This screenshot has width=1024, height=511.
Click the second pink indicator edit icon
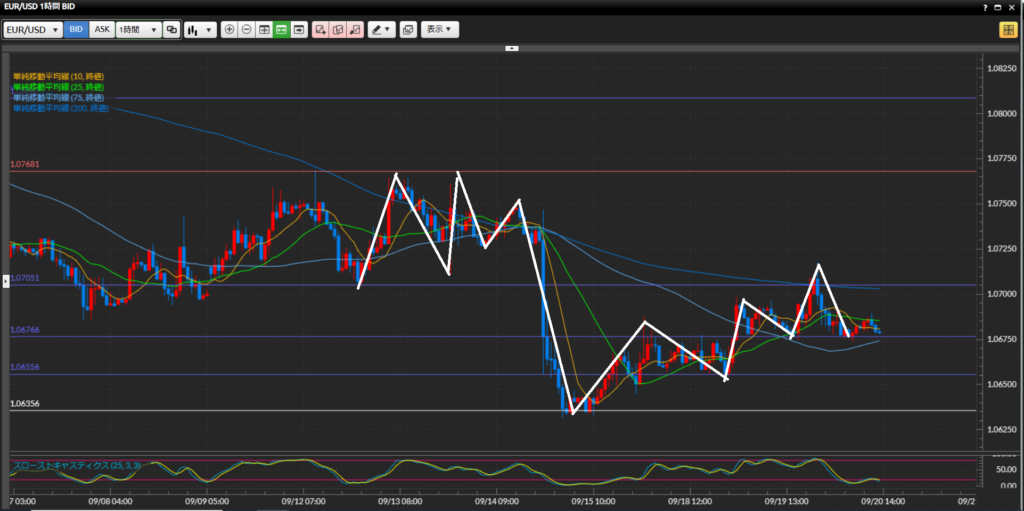coord(337,30)
